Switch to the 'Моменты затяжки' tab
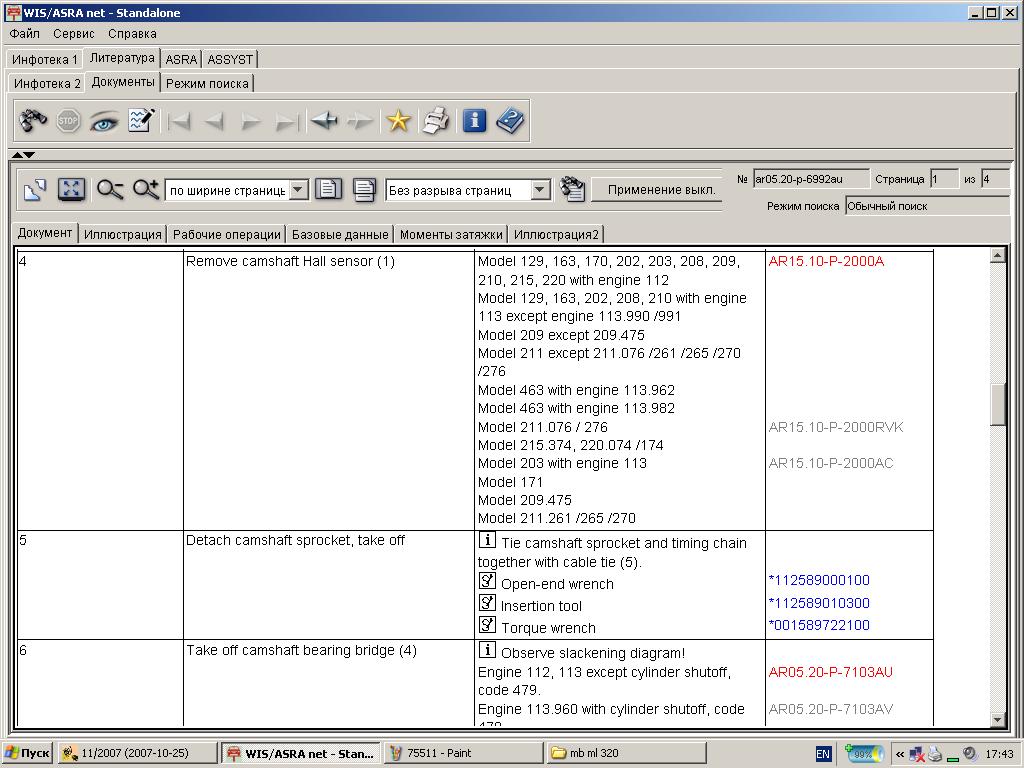1024x768 pixels. [451, 235]
